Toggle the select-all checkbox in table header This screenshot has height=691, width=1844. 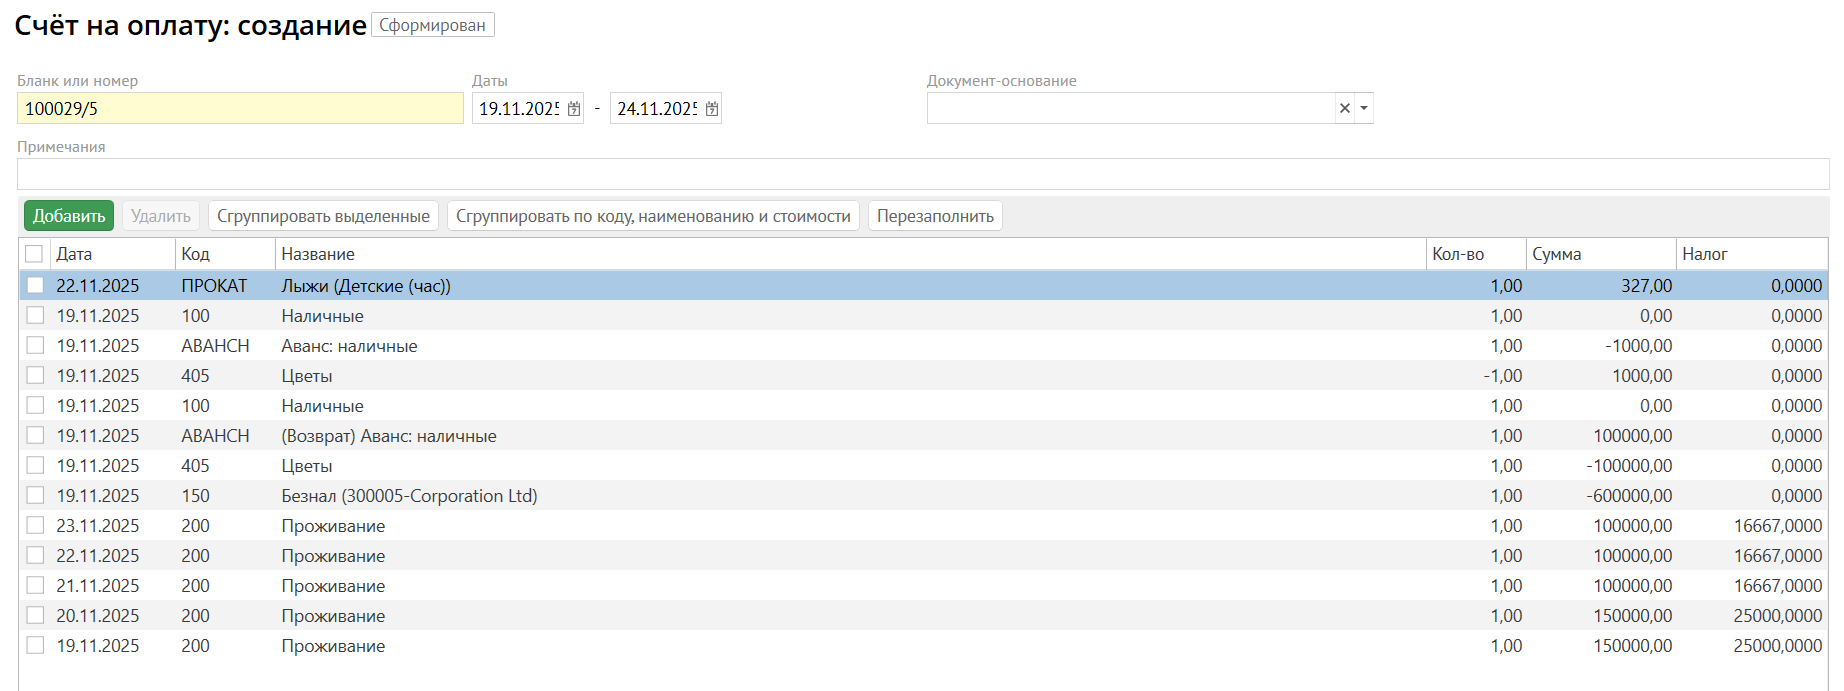pyautogui.click(x=35, y=254)
